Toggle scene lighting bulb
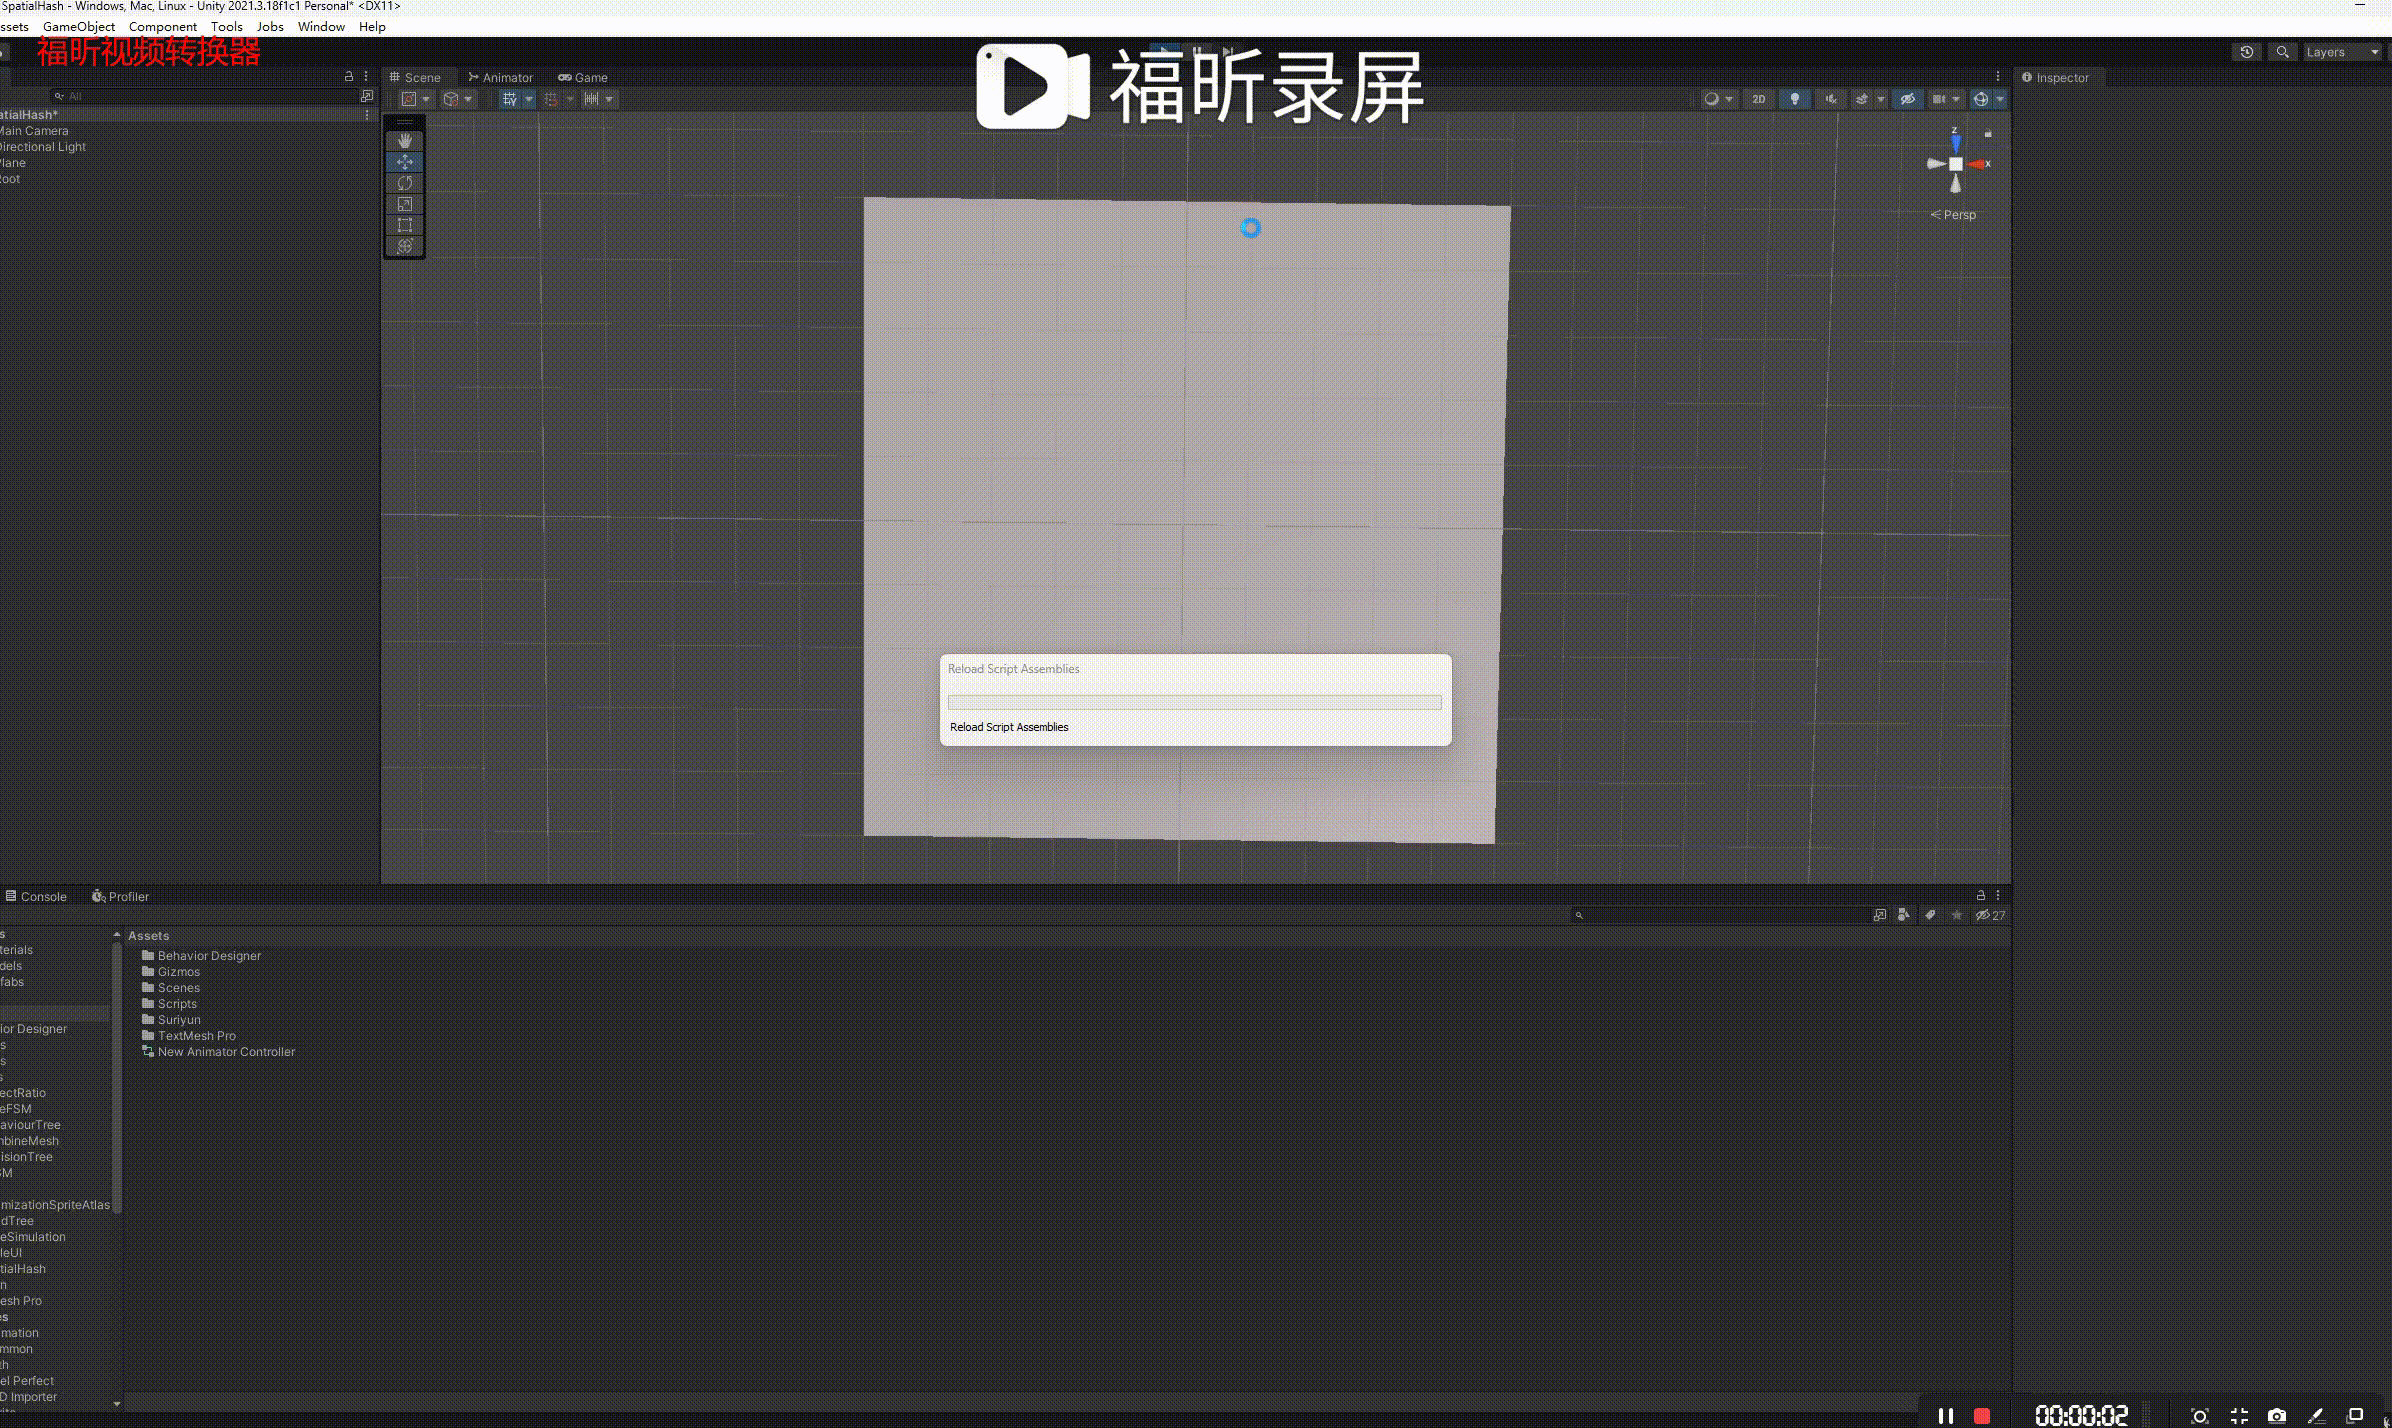2392x1428 pixels. (1795, 99)
